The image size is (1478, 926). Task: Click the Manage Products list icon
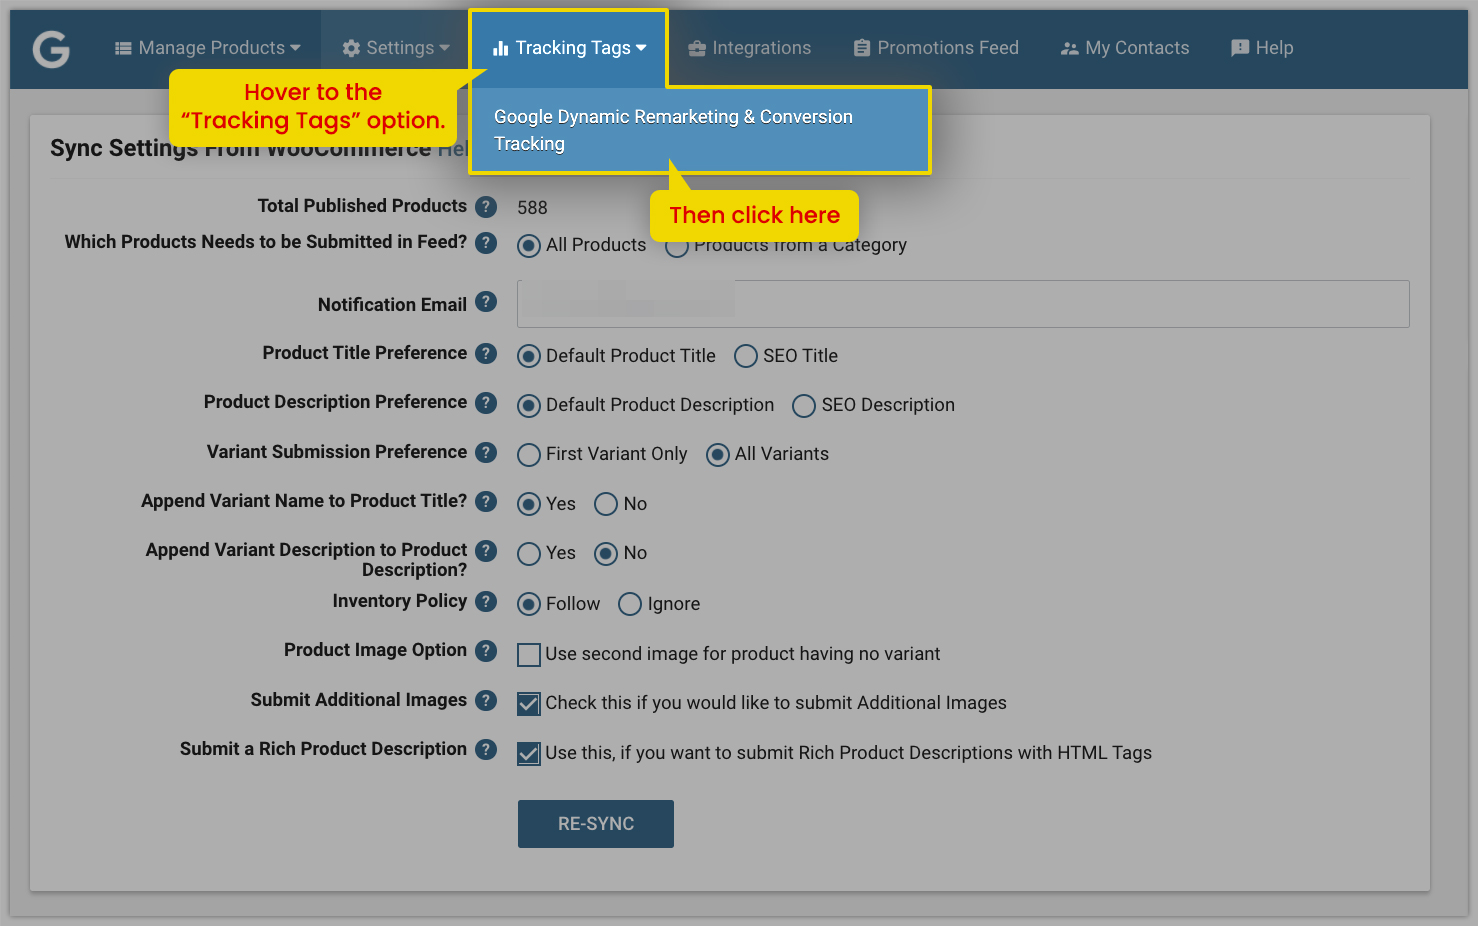click(123, 48)
